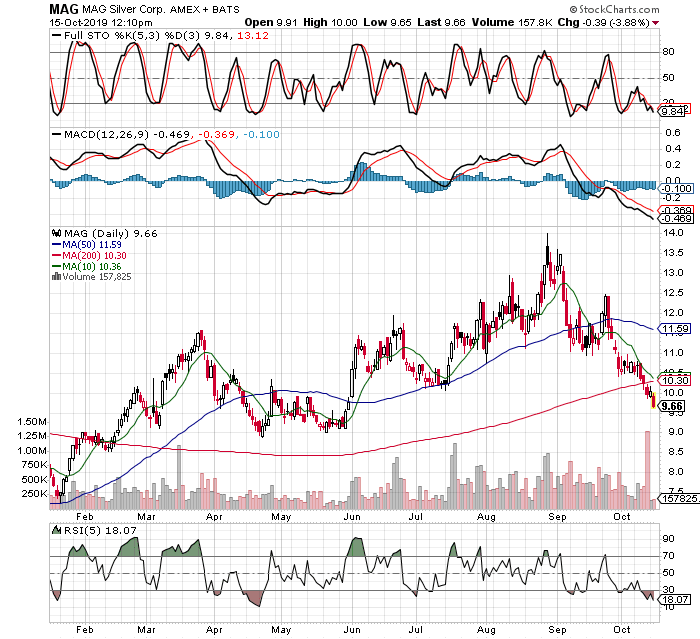The image size is (700, 639).
Task: Click the MA(50) 11.59 legend entry
Action: [92, 245]
